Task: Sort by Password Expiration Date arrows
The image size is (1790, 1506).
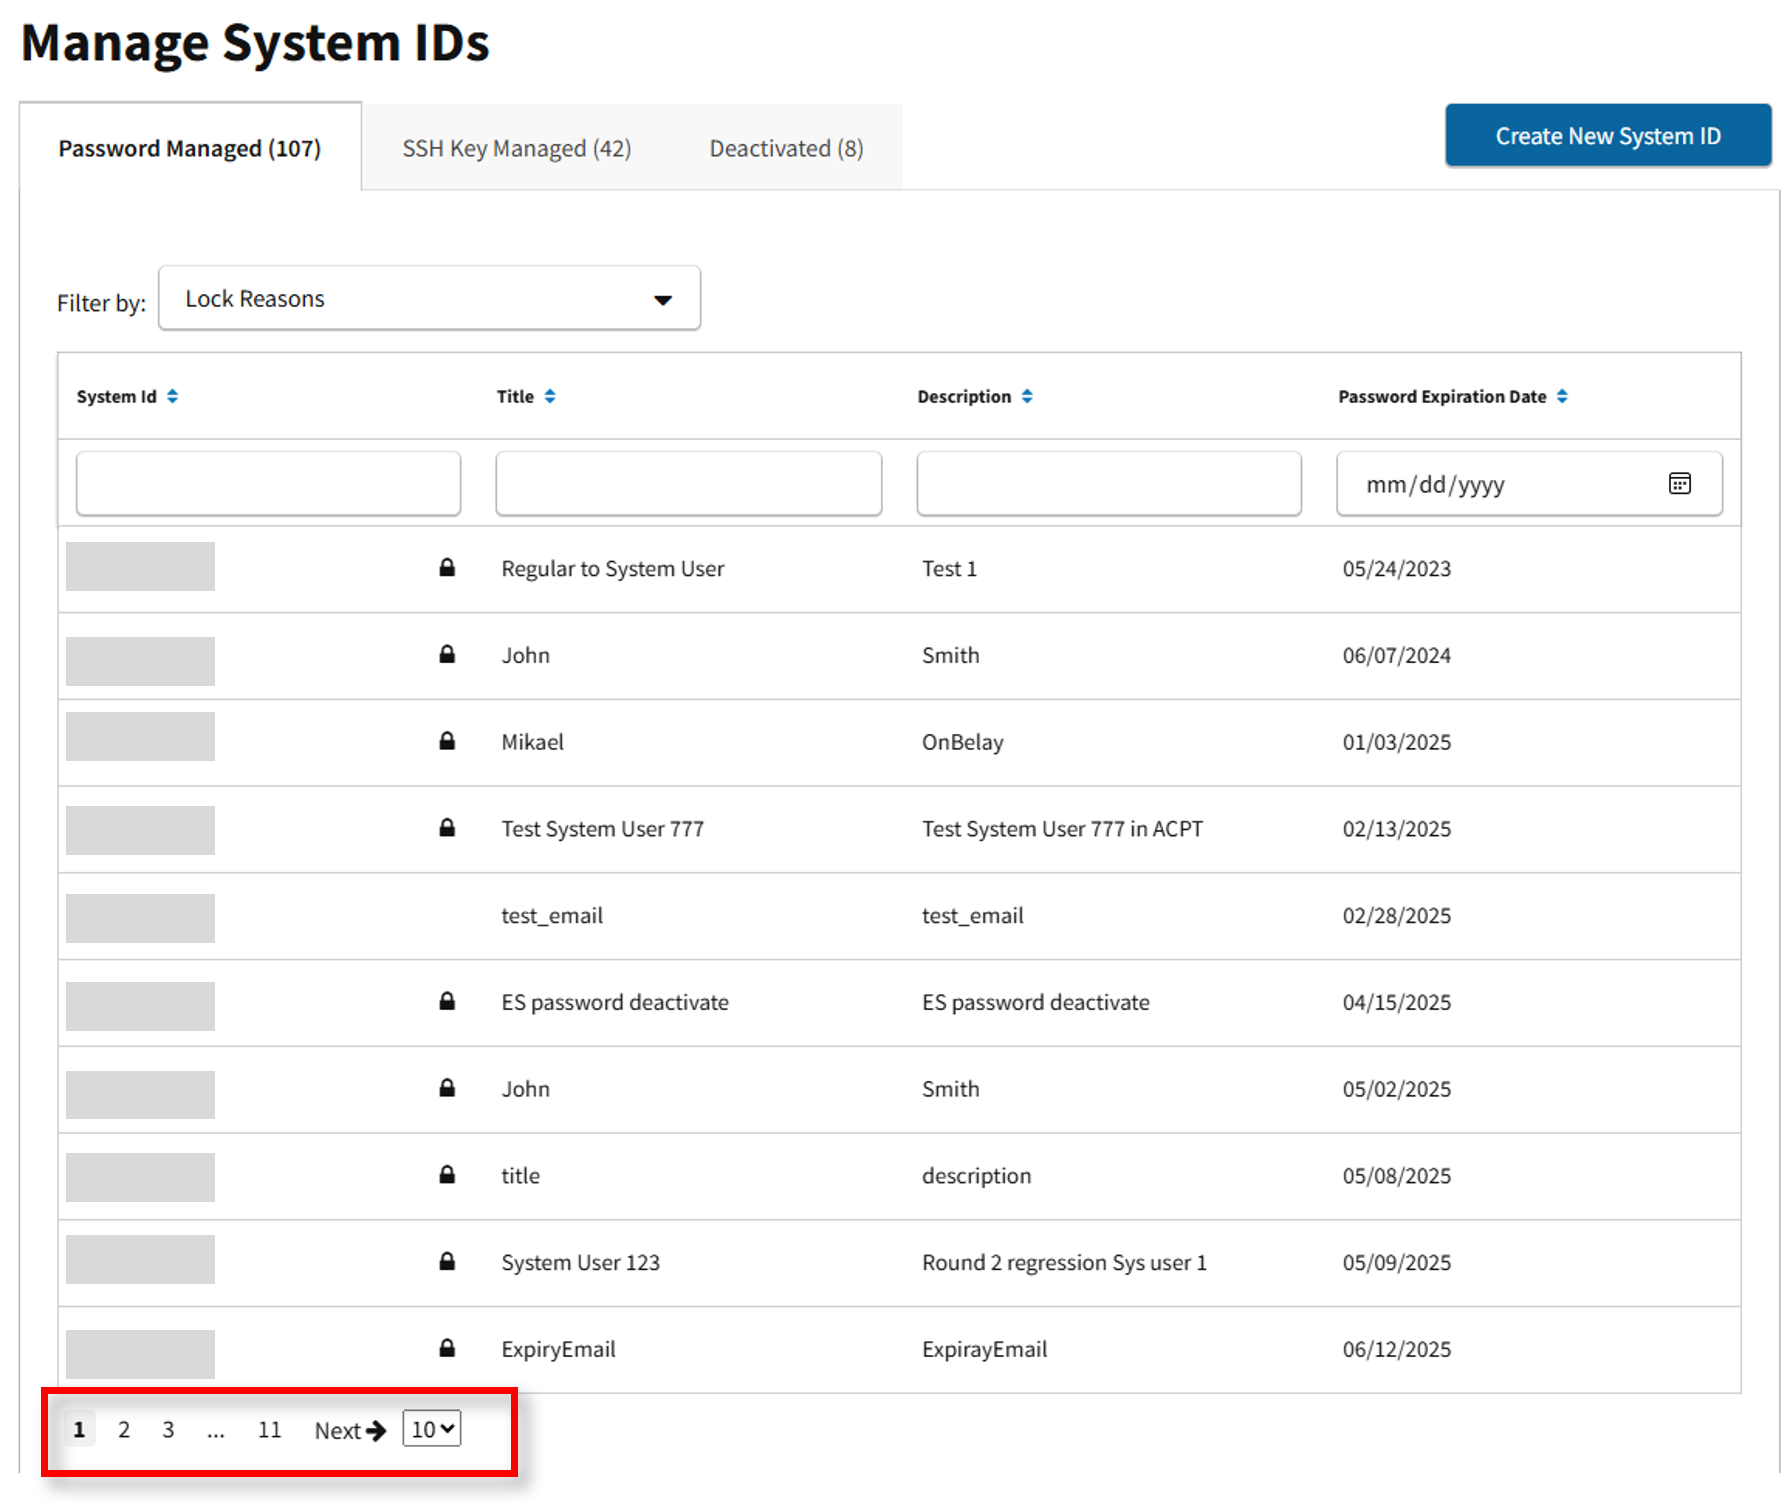Action: 1562,397
